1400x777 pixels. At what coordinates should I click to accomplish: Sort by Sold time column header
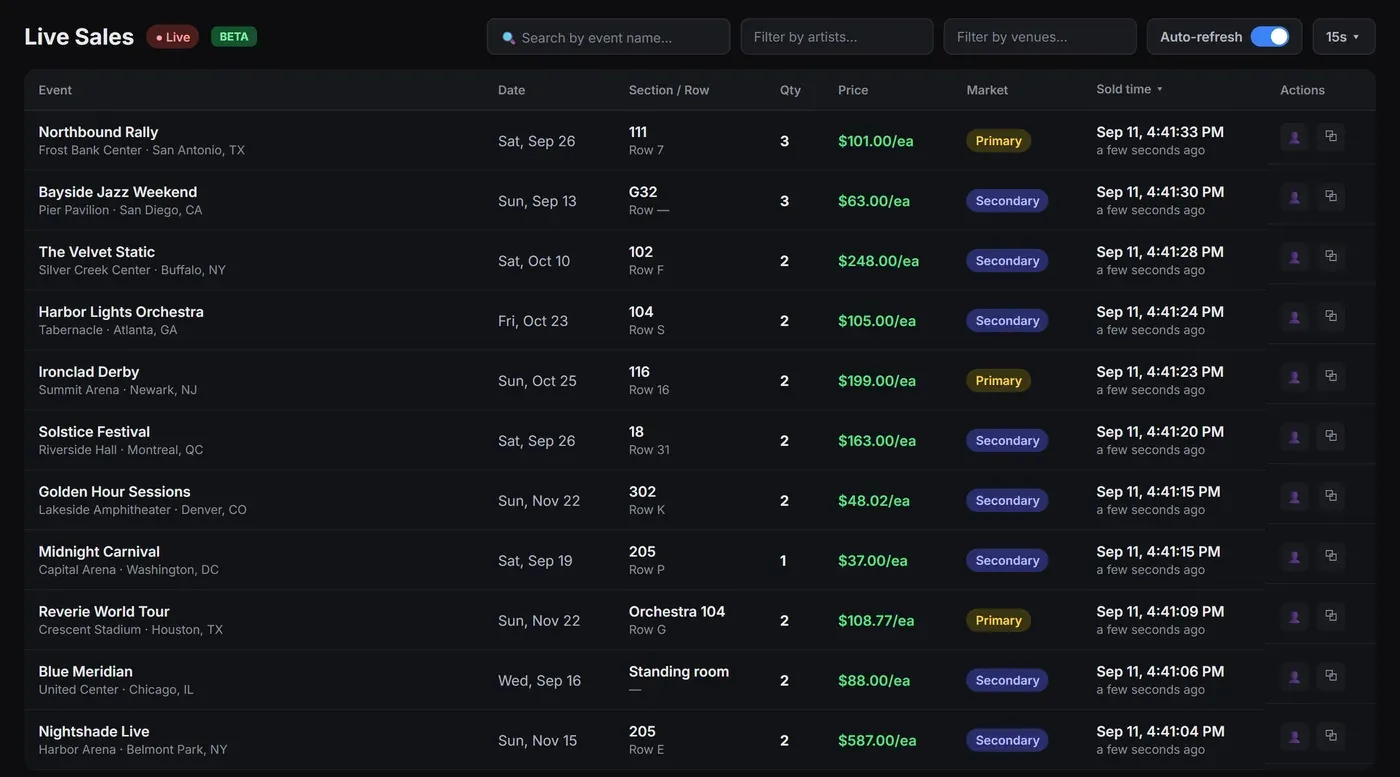[x=1129, y=89]
